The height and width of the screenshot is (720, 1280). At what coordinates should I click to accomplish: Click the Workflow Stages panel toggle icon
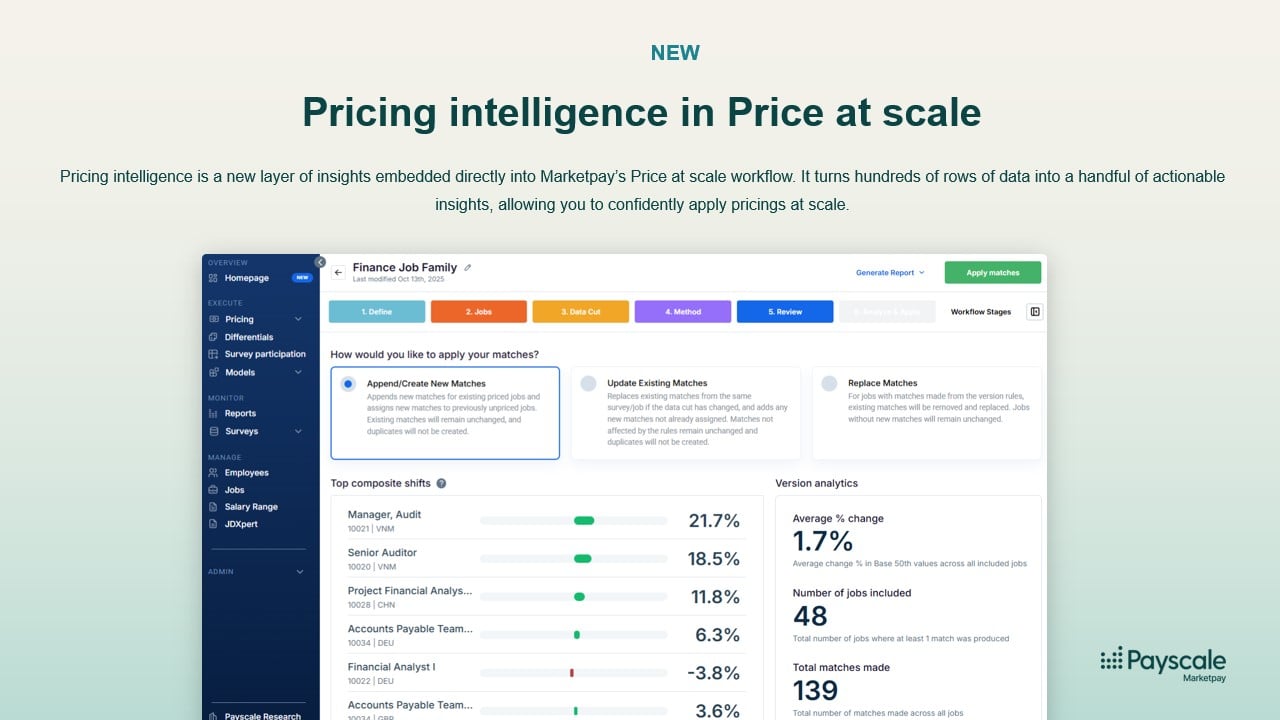coord(1035,312)
